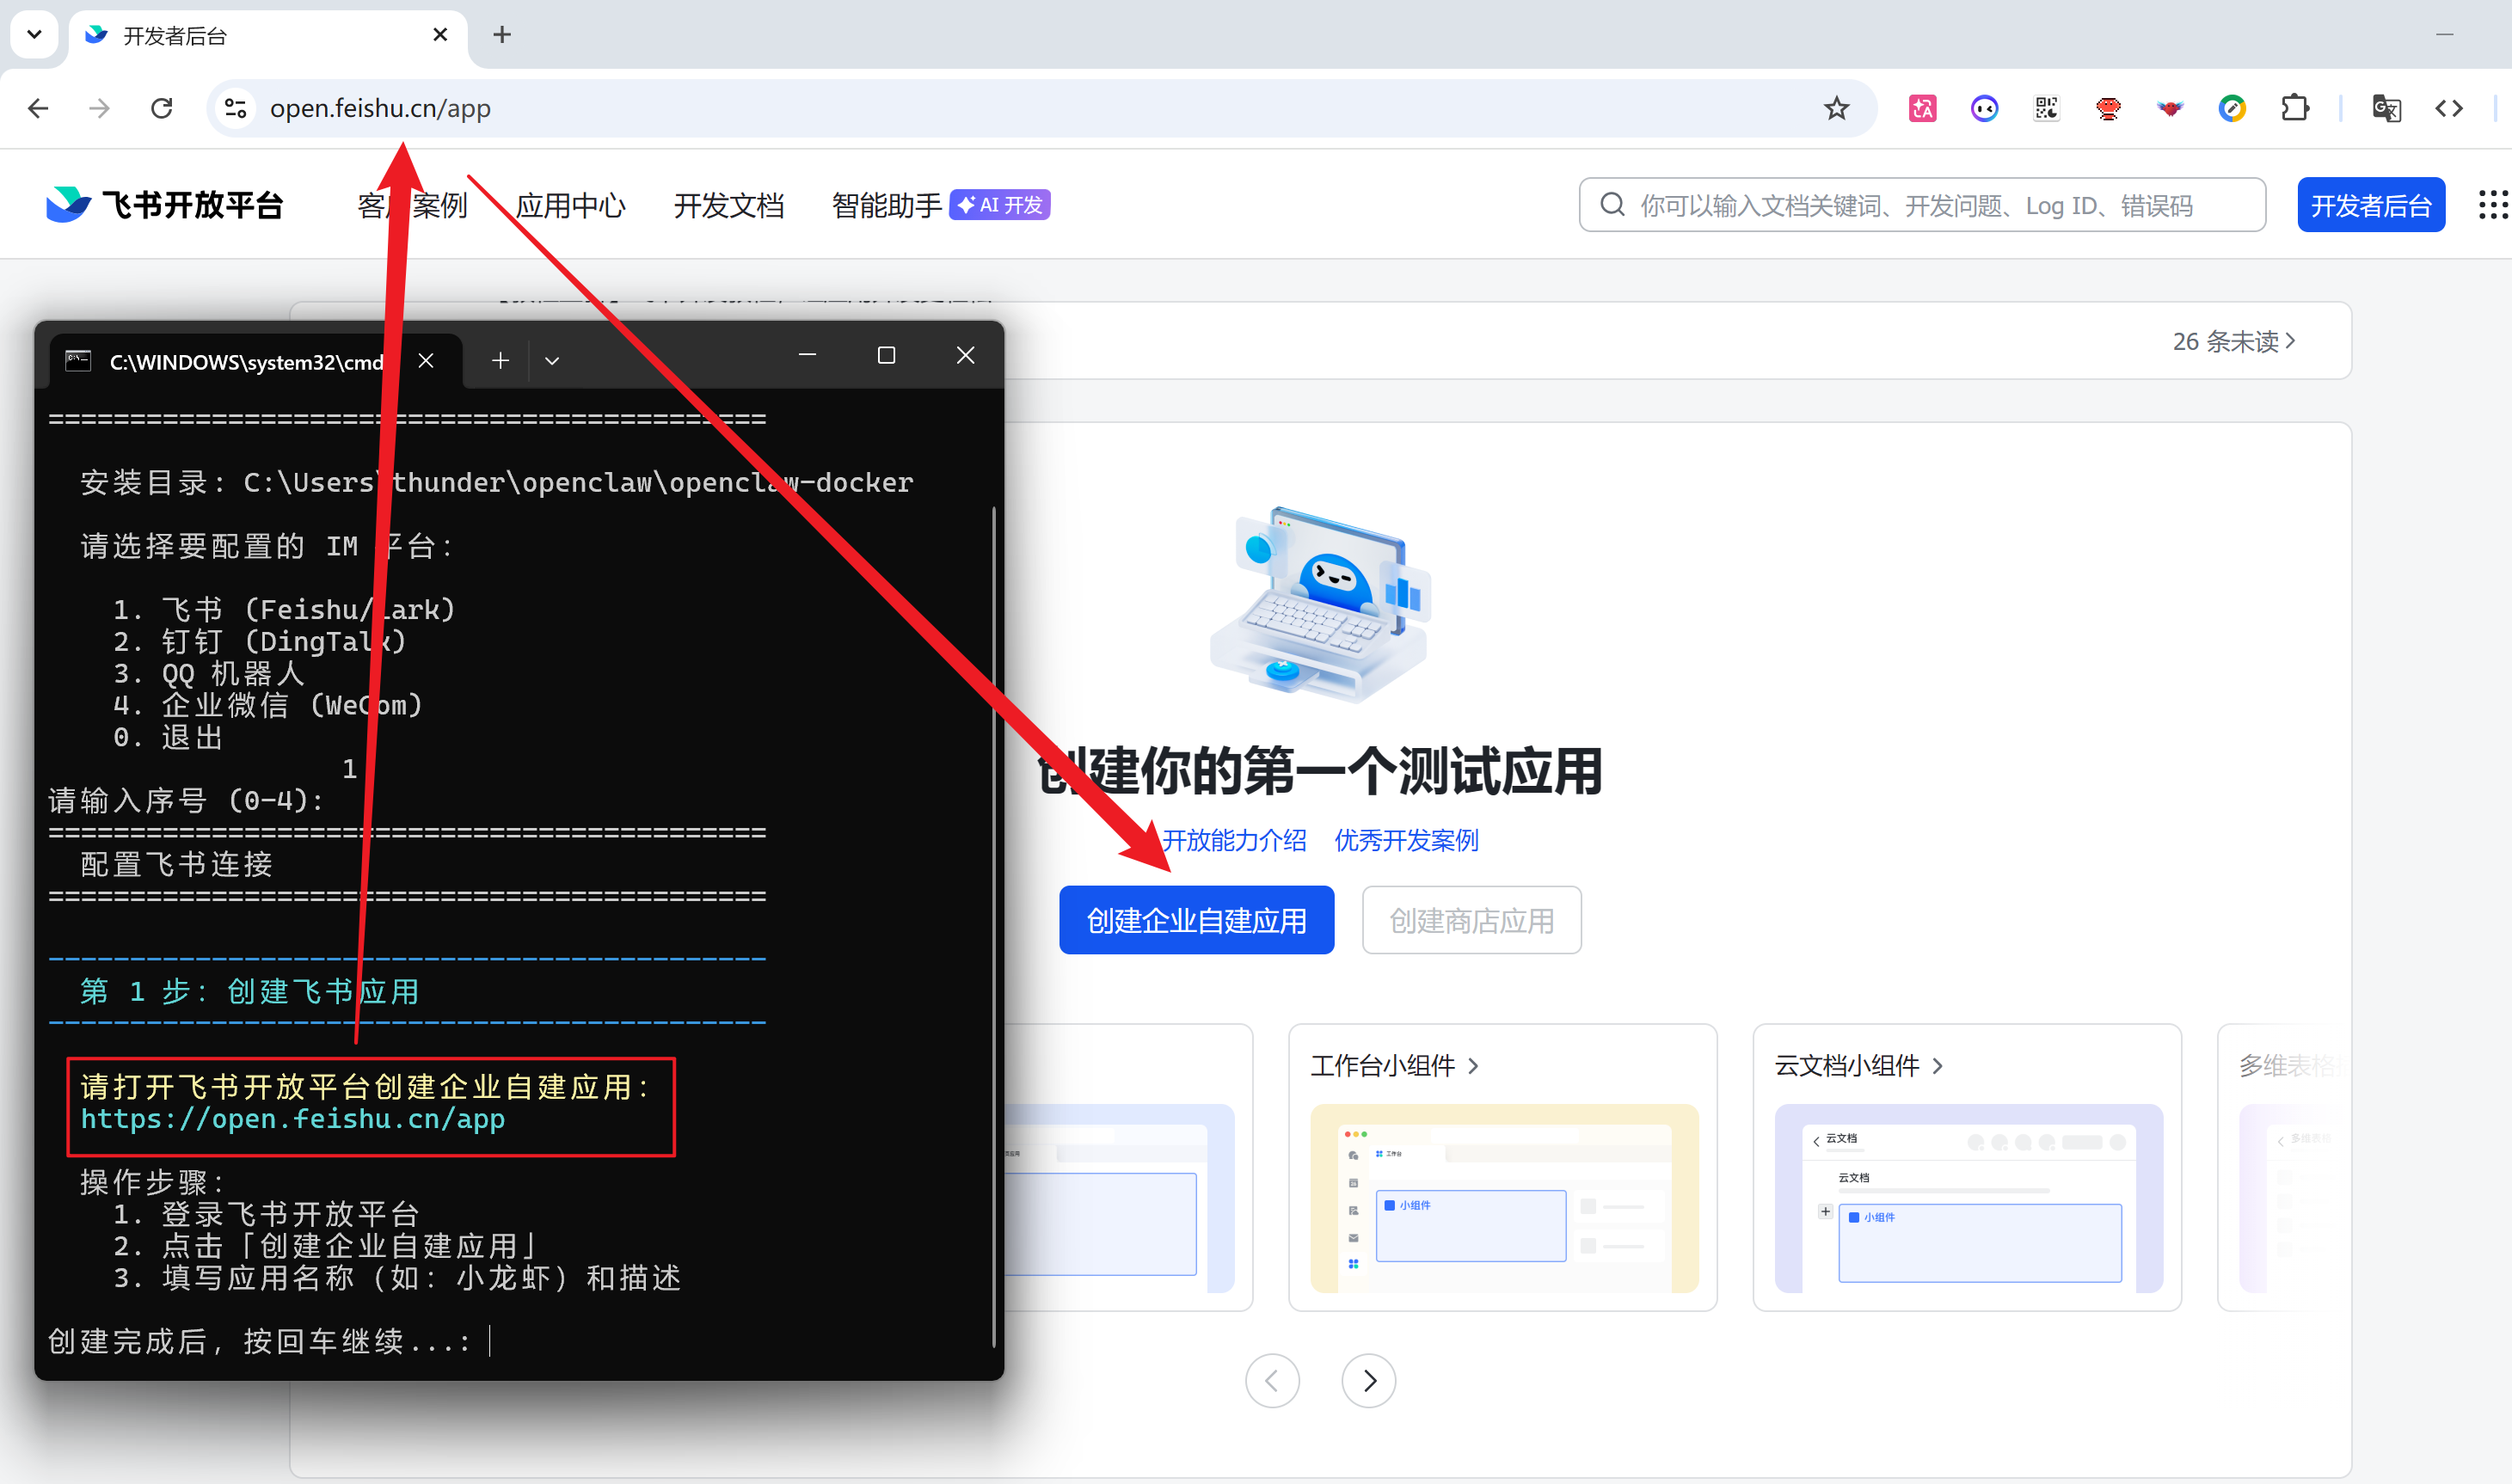
Task: Open the browser tab search dropdown
Action: [x=34, y=35]
